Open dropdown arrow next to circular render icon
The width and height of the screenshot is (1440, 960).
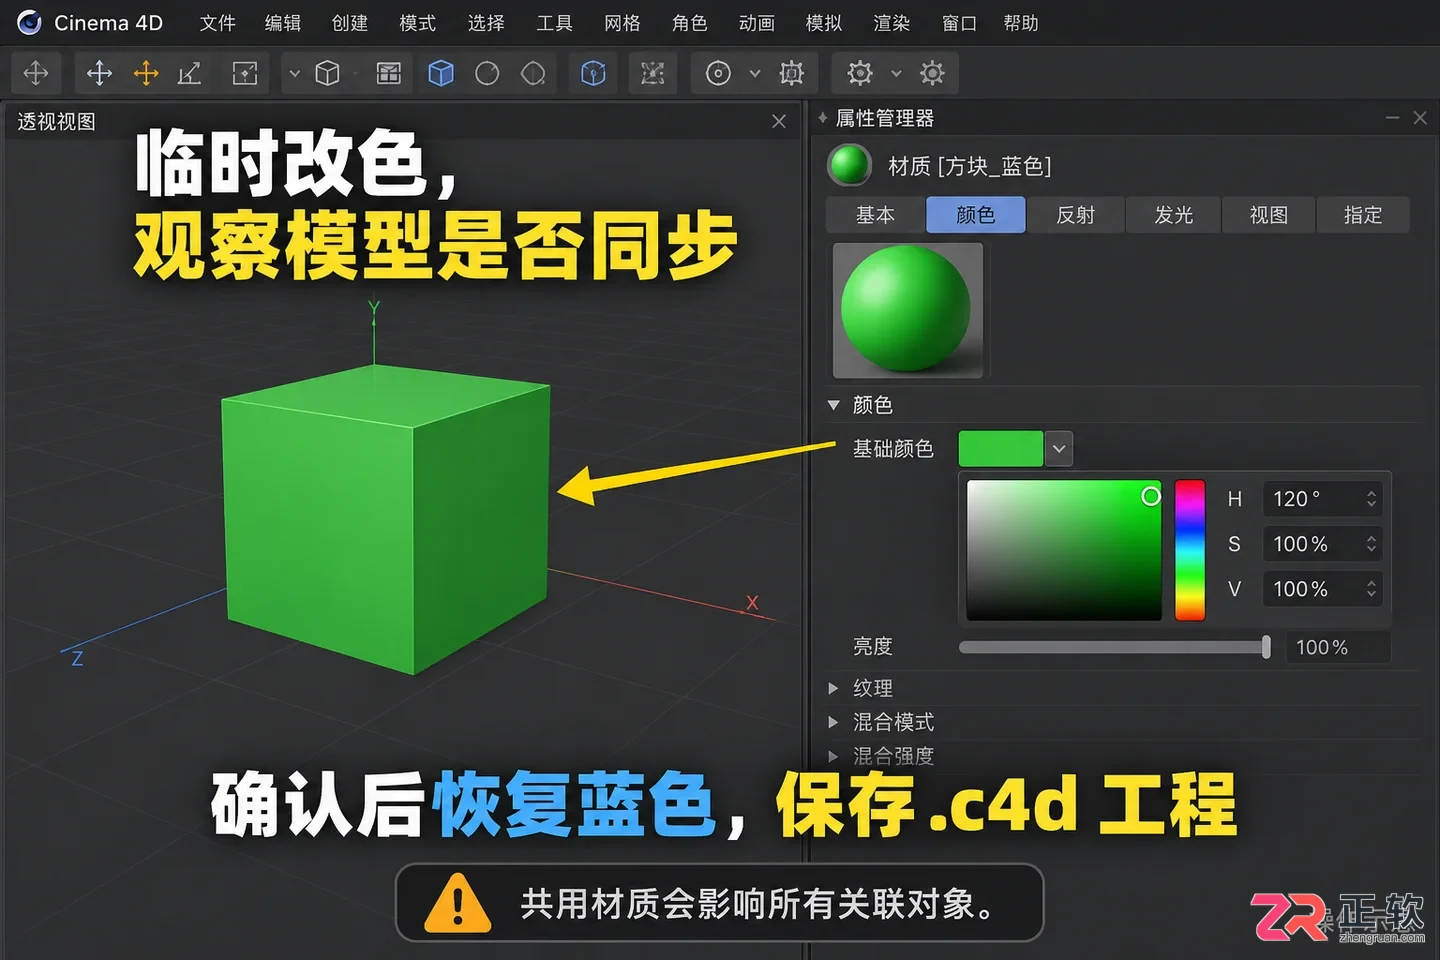coord(755,74)
